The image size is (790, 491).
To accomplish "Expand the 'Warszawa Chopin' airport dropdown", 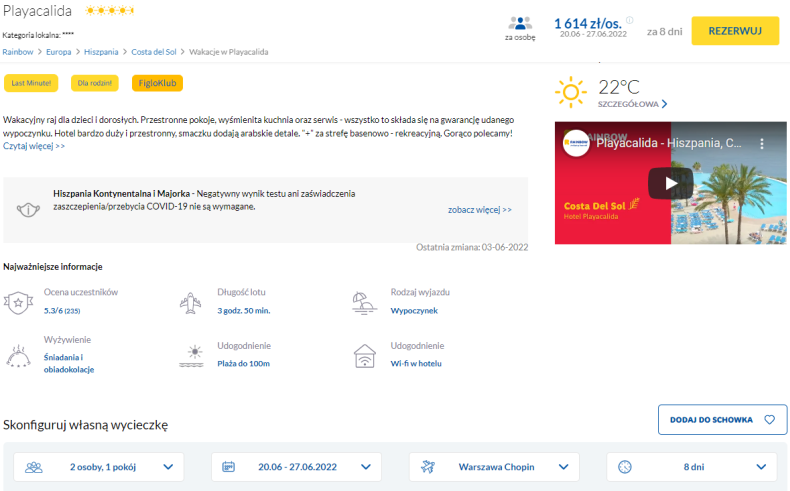I will pyautogui.click(x=494, y=467).
